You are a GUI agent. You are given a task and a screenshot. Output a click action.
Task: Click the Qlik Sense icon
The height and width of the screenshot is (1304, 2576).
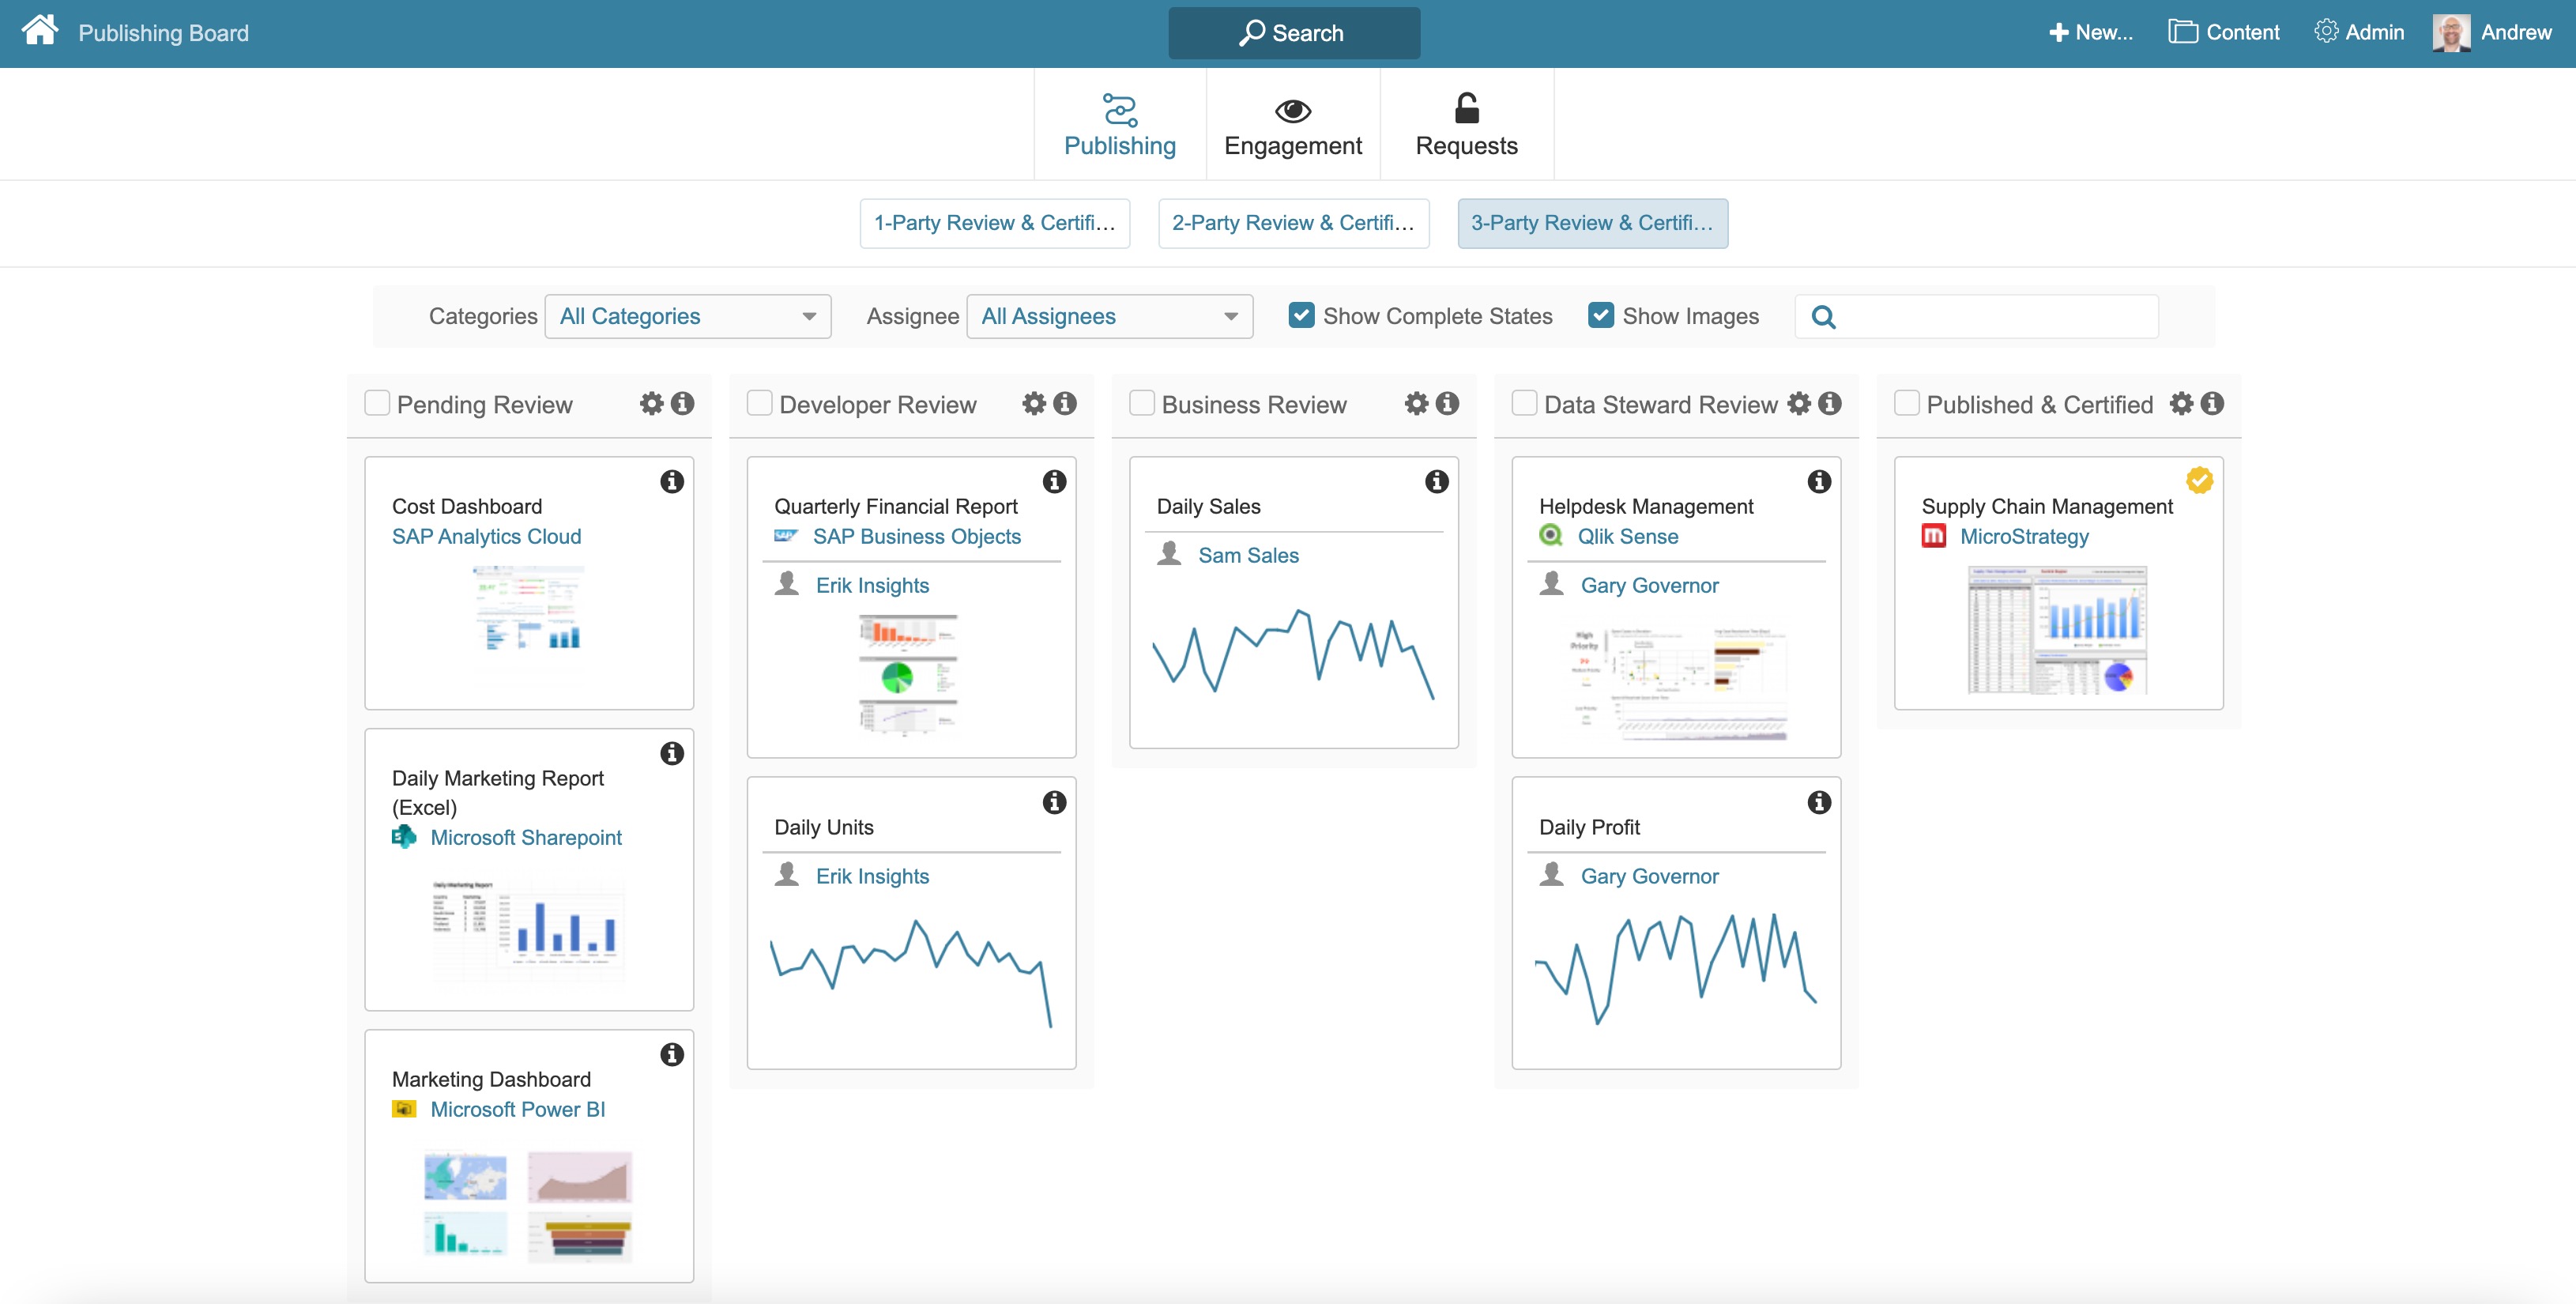click(1546, 536)
